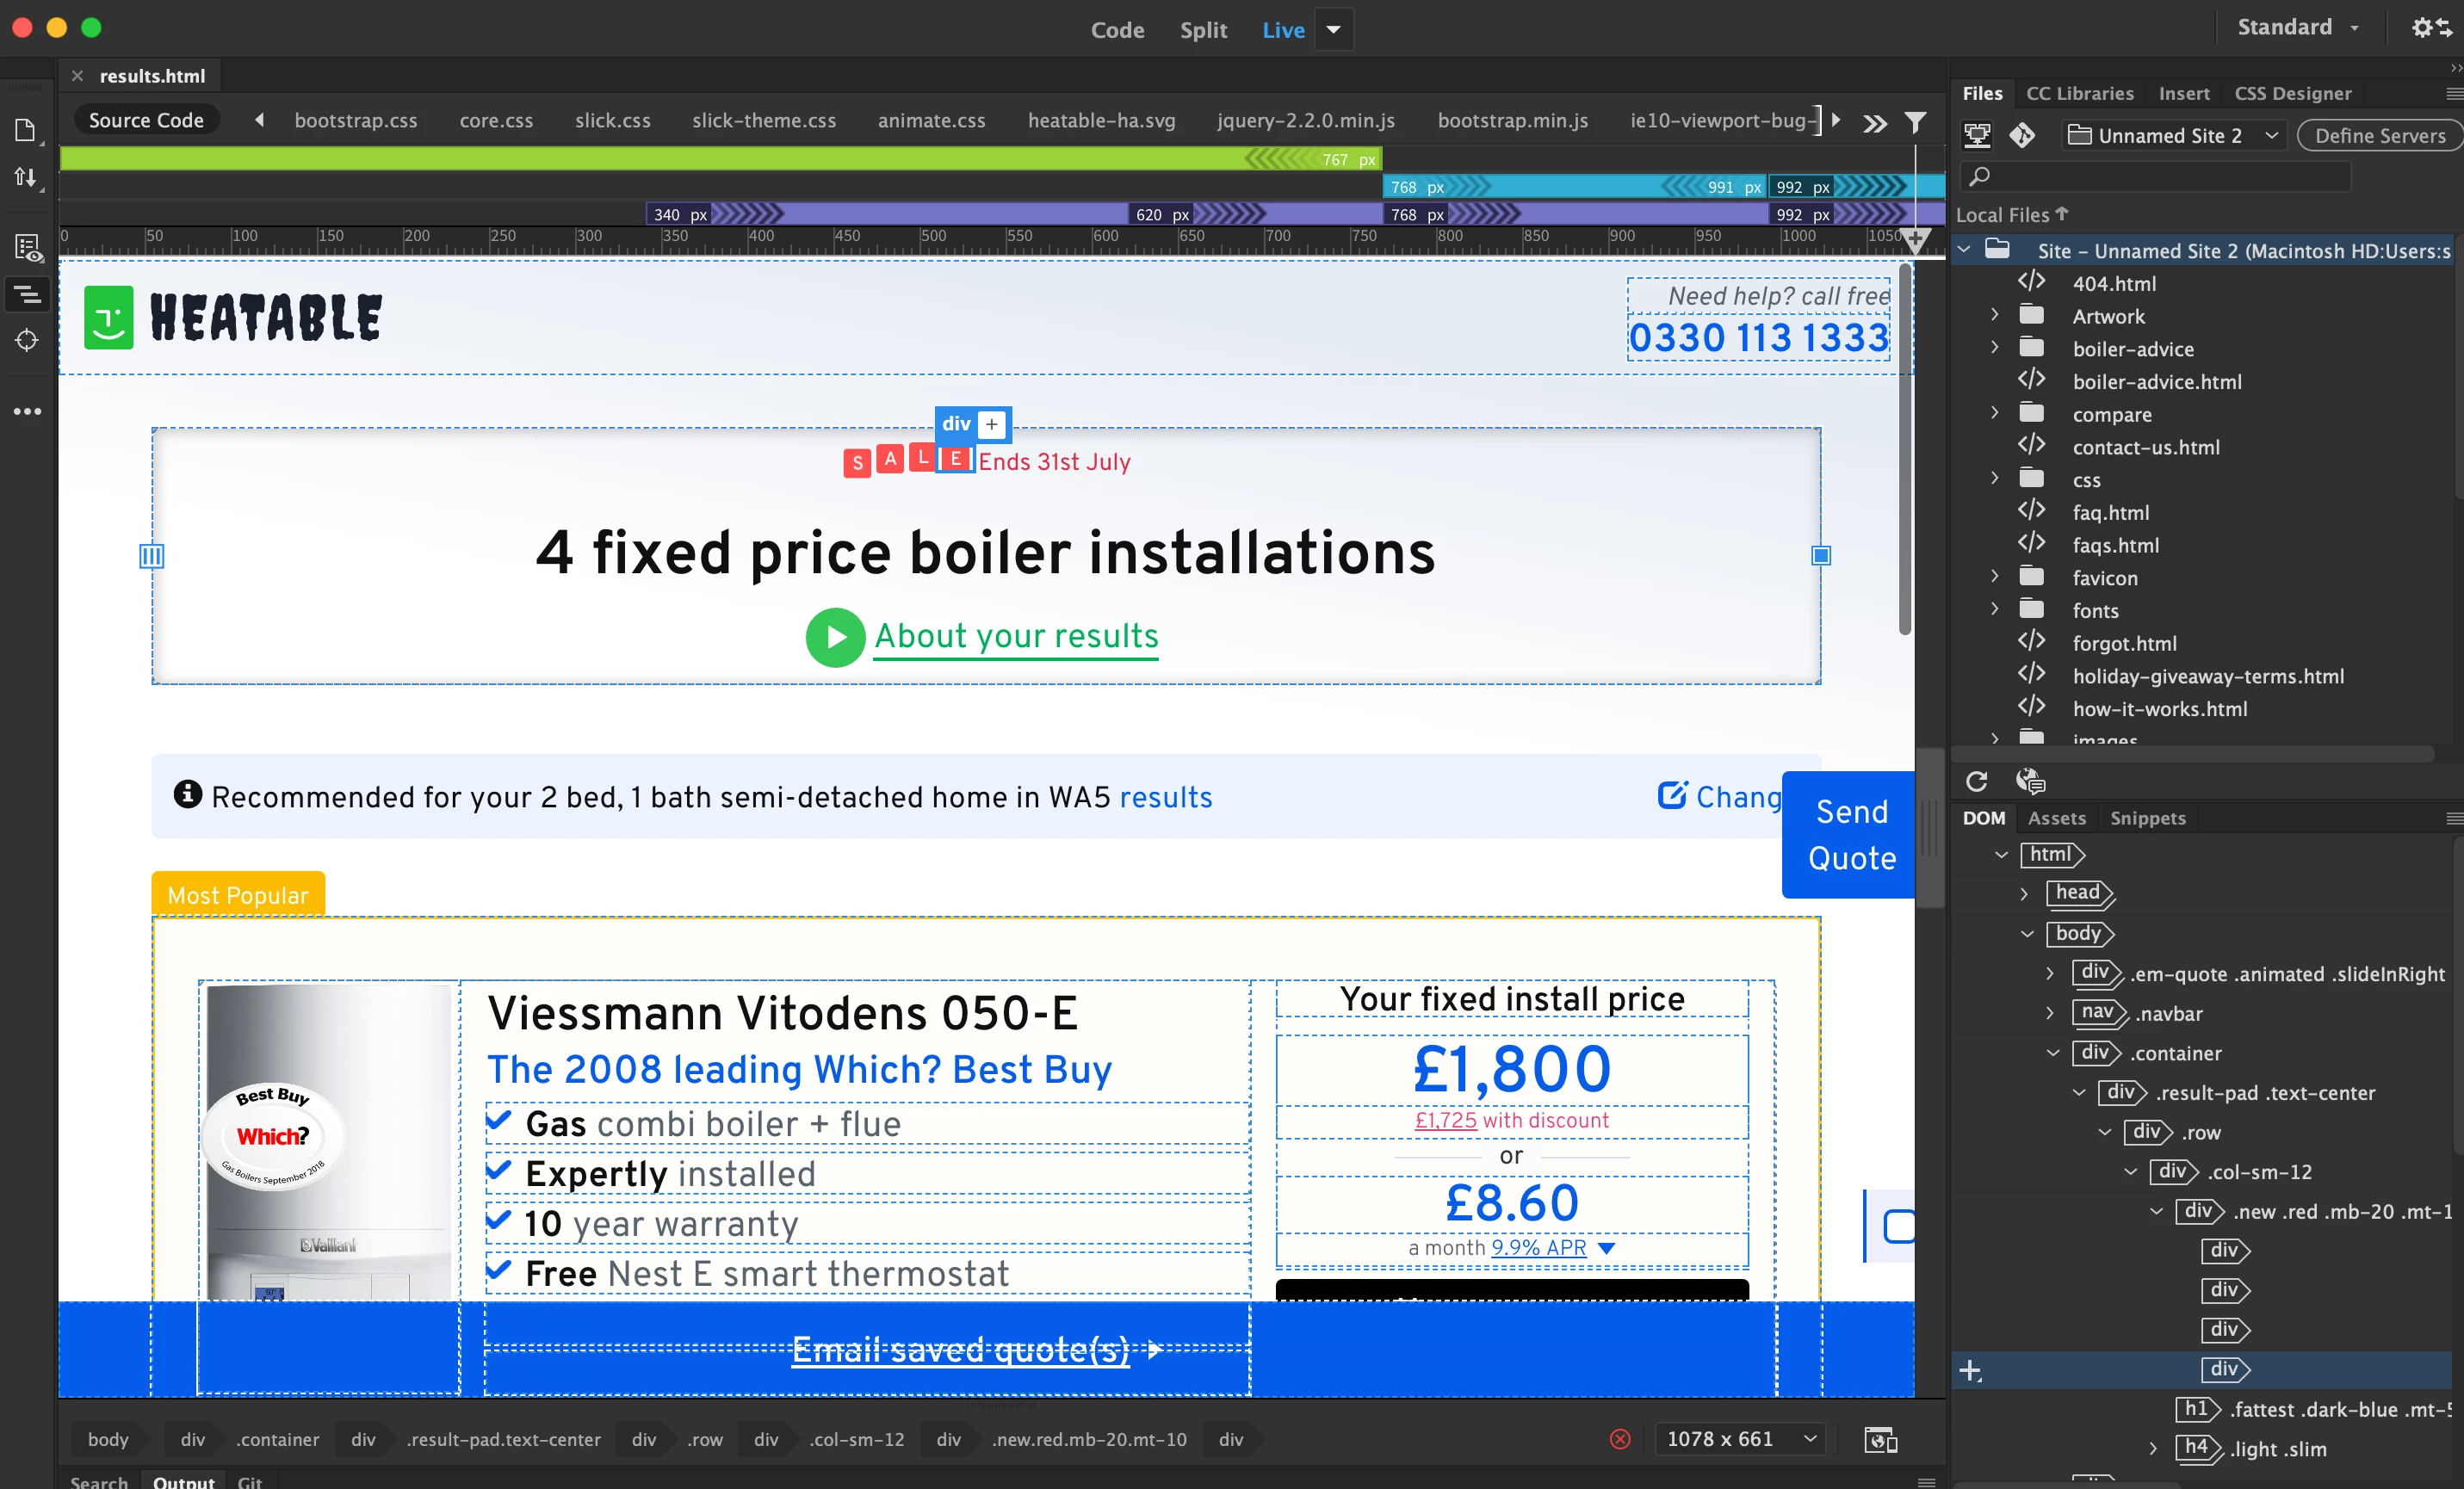
Task: Switch to Live view mode
Action: click(1283, 30)
